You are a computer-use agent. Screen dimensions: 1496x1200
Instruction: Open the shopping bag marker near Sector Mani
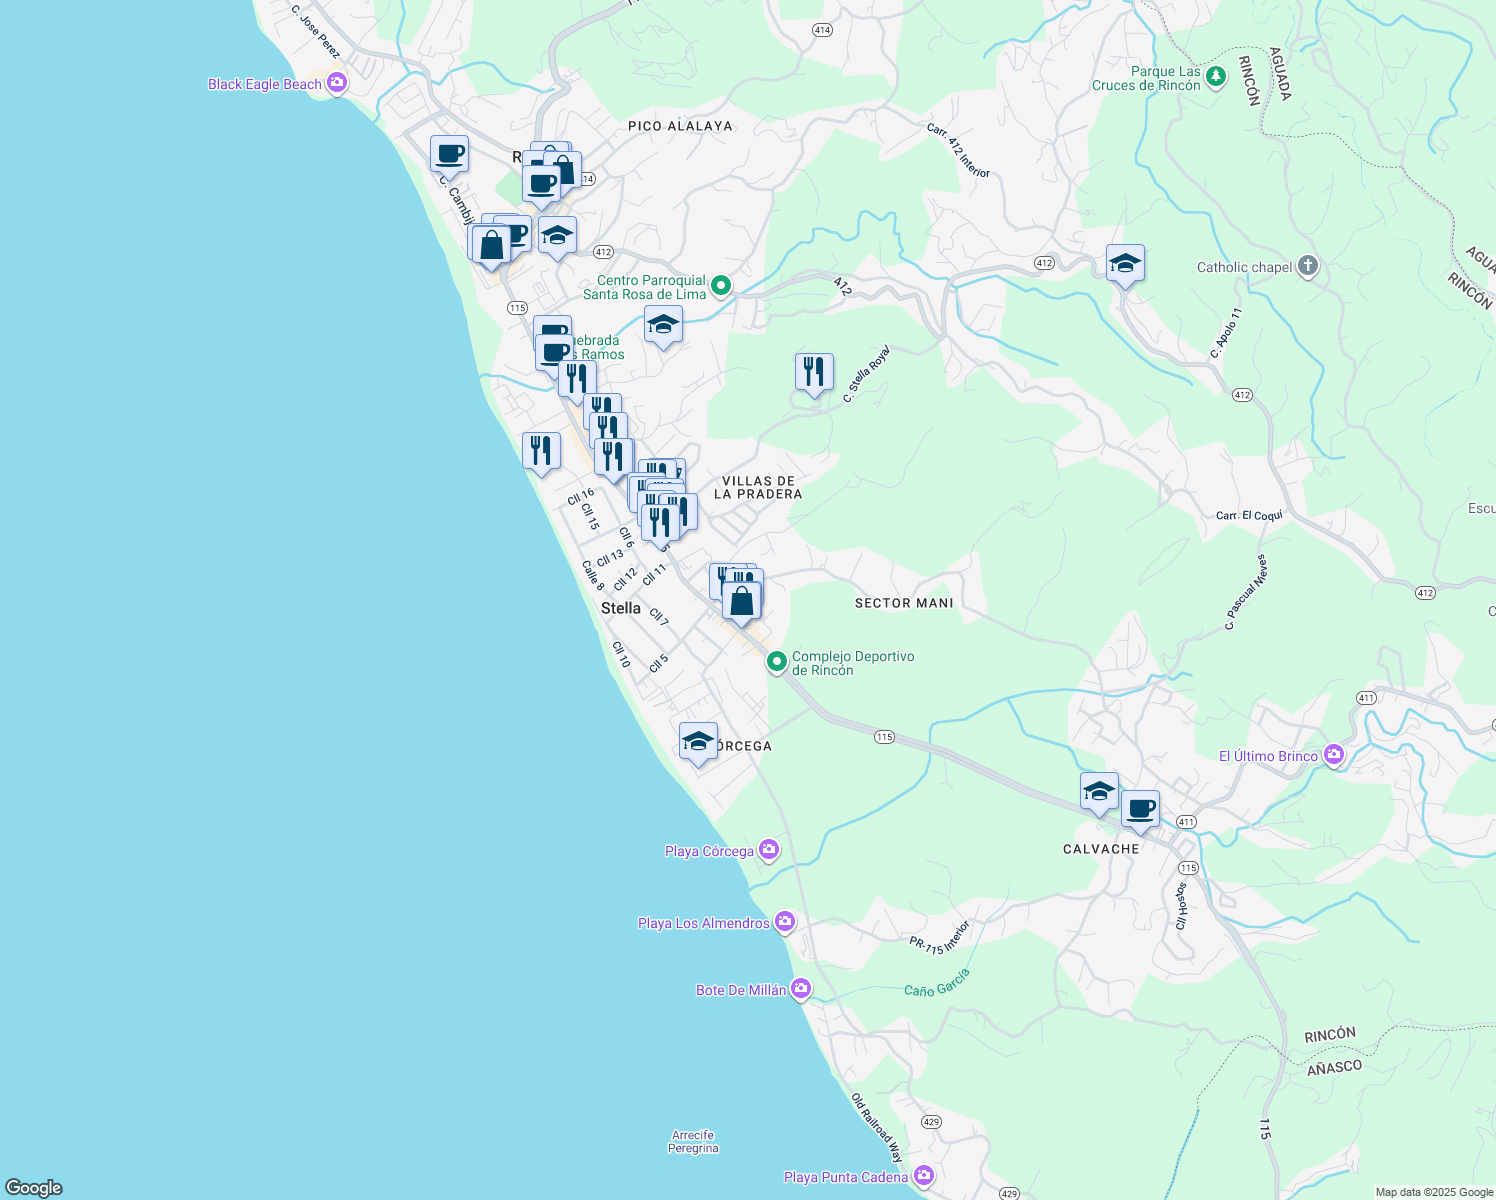tap(741, 602)
